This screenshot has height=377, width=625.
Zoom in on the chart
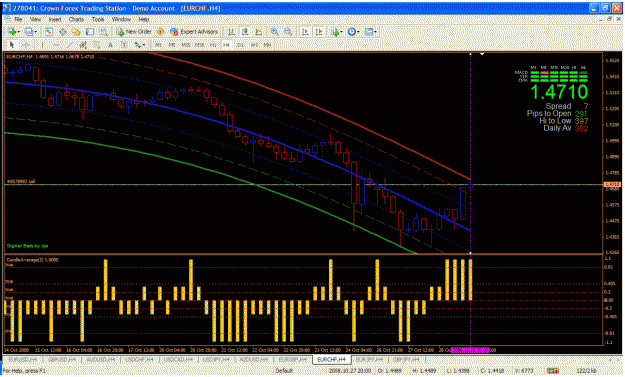click(x=274, y=32)
